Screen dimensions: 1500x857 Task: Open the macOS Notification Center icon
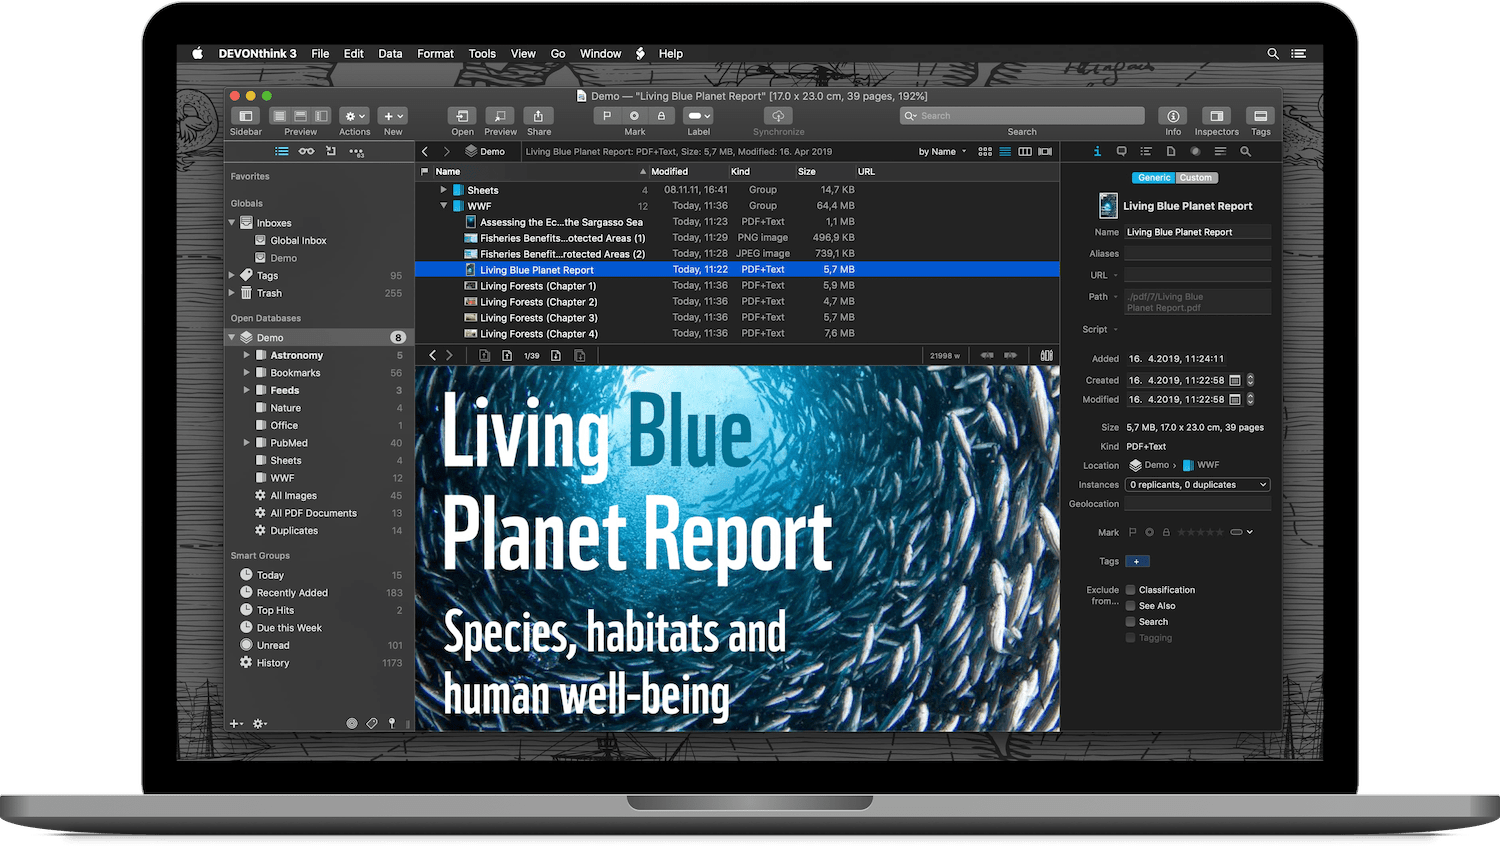point(1298,54)
